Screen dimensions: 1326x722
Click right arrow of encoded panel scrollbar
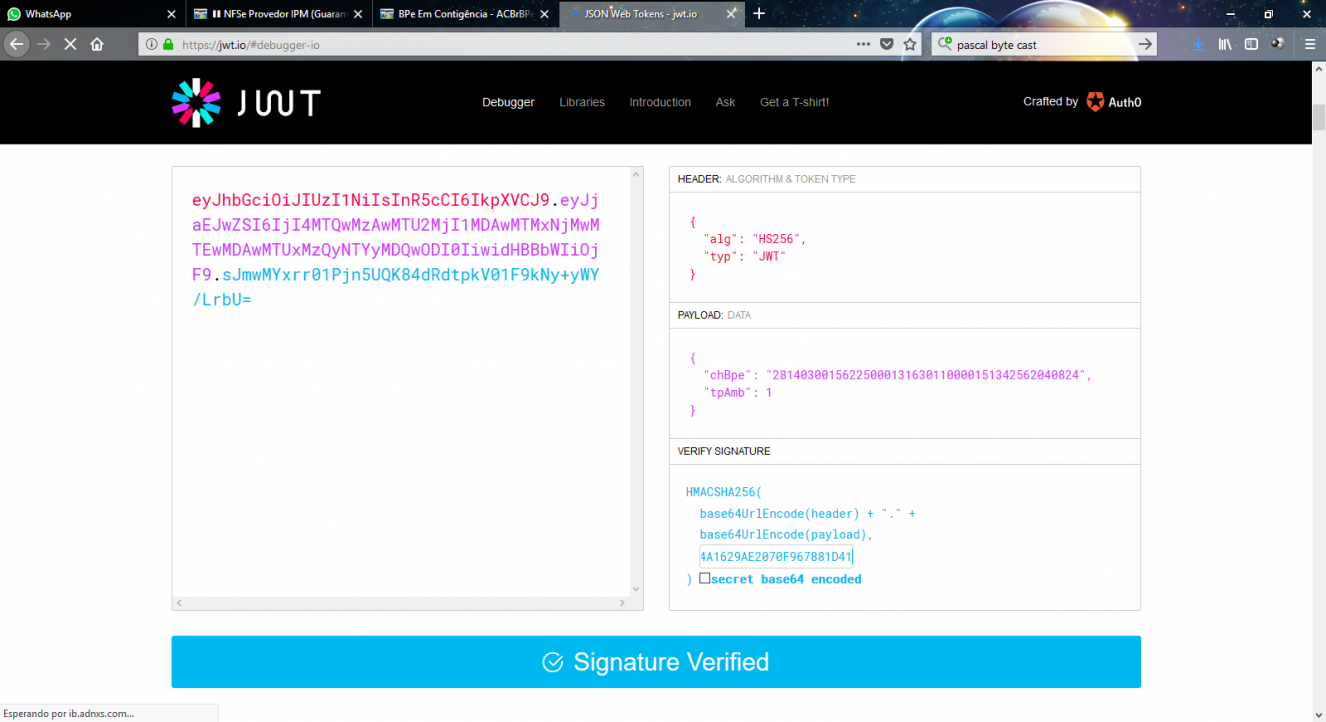coord(622,603)
